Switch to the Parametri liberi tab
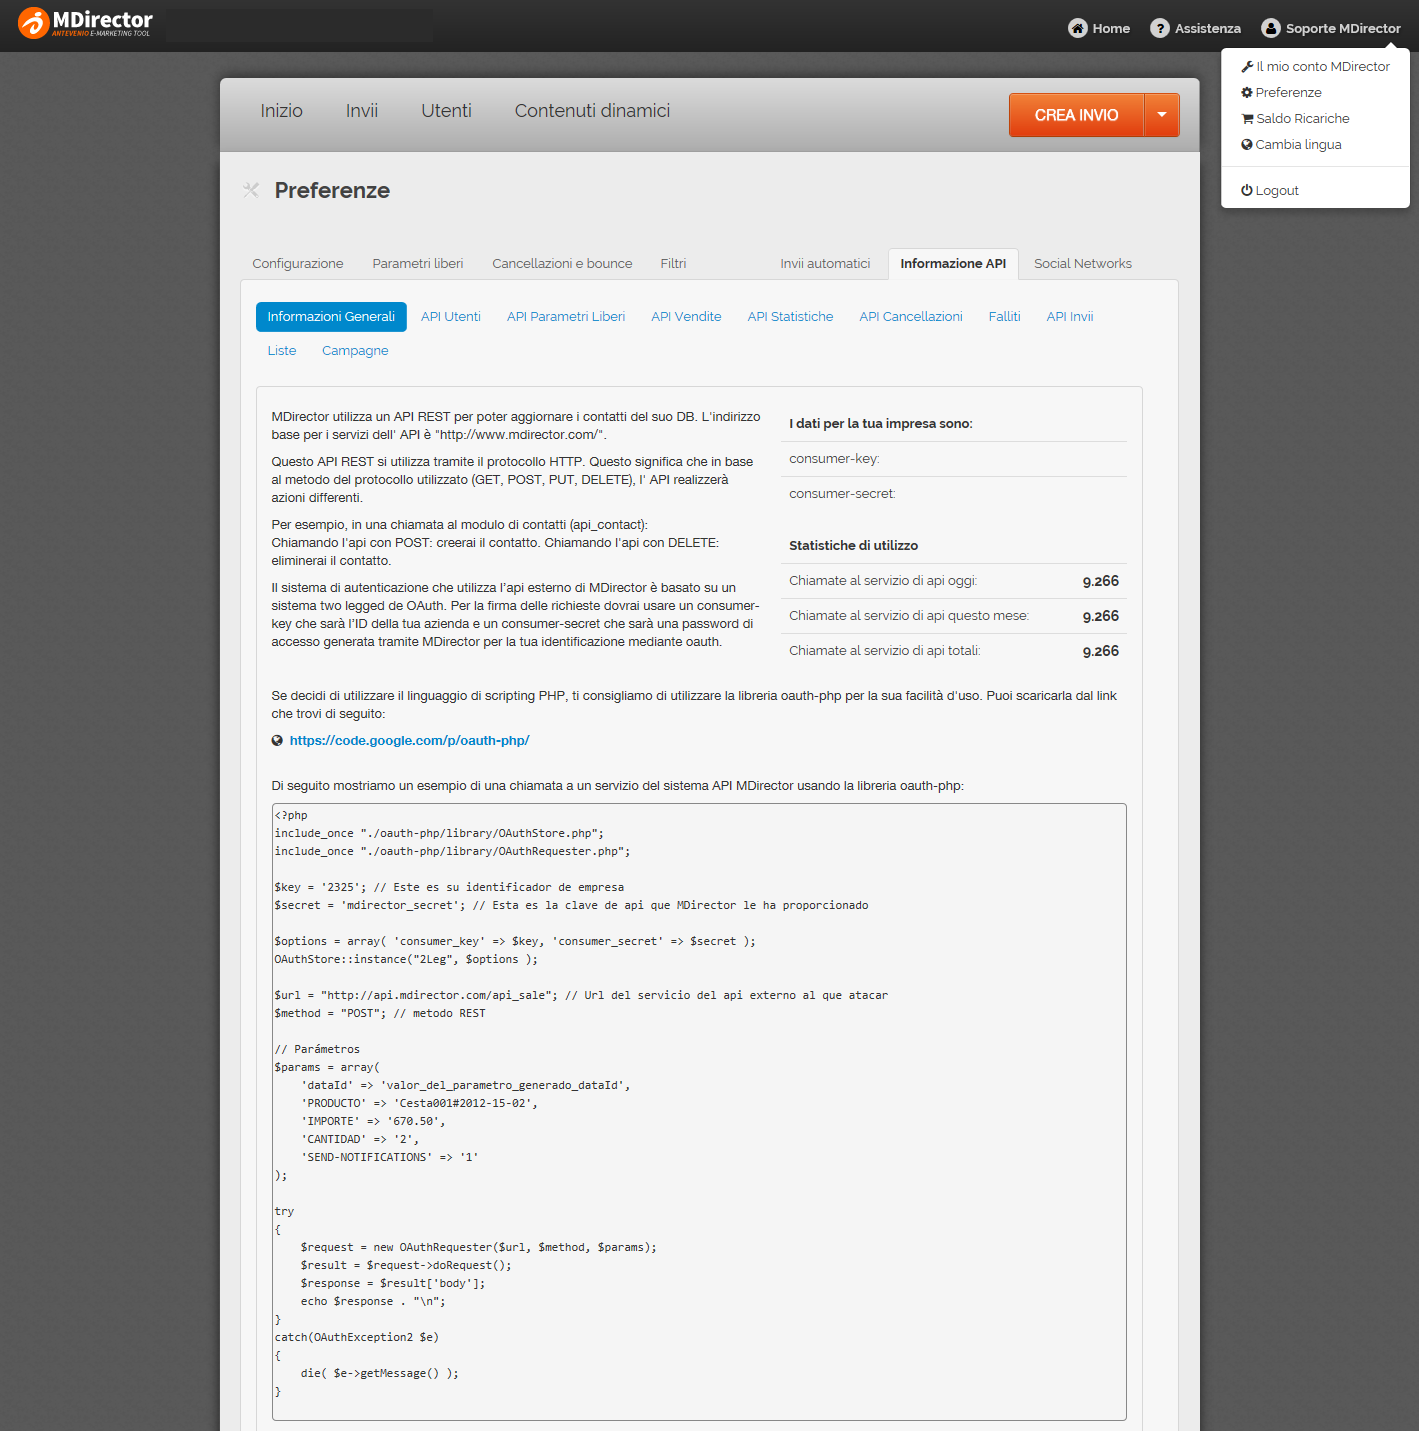Screen dimensions: 1419x1431 [418, 264]
